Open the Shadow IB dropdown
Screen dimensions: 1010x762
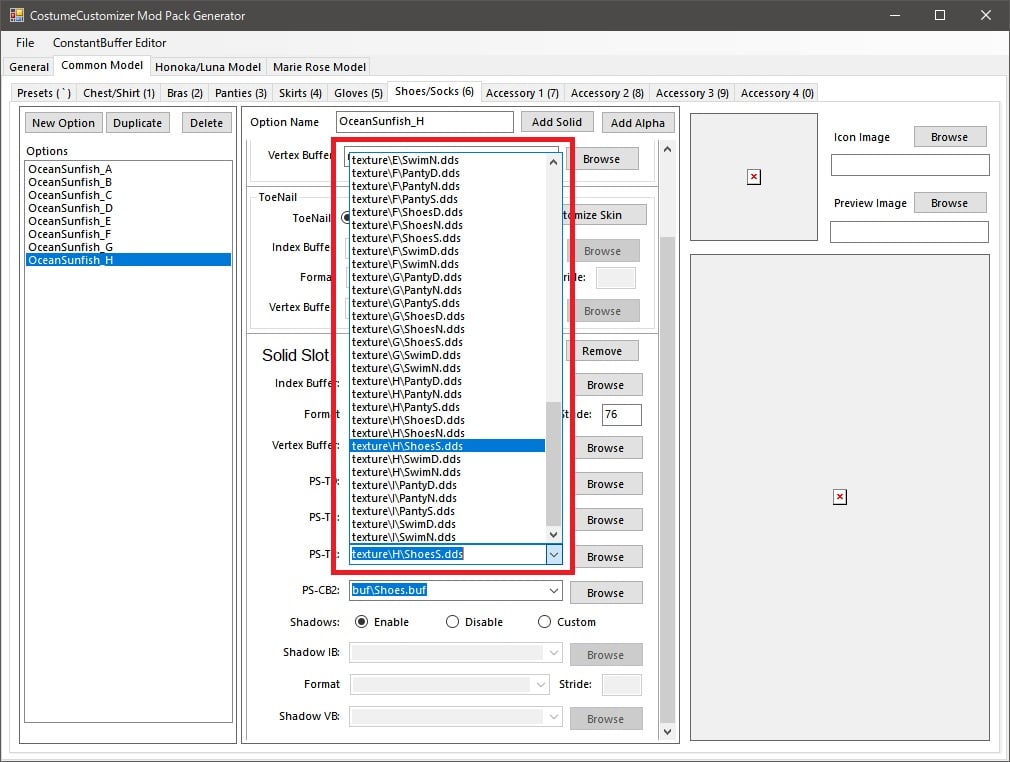click(x=553, y=653)
